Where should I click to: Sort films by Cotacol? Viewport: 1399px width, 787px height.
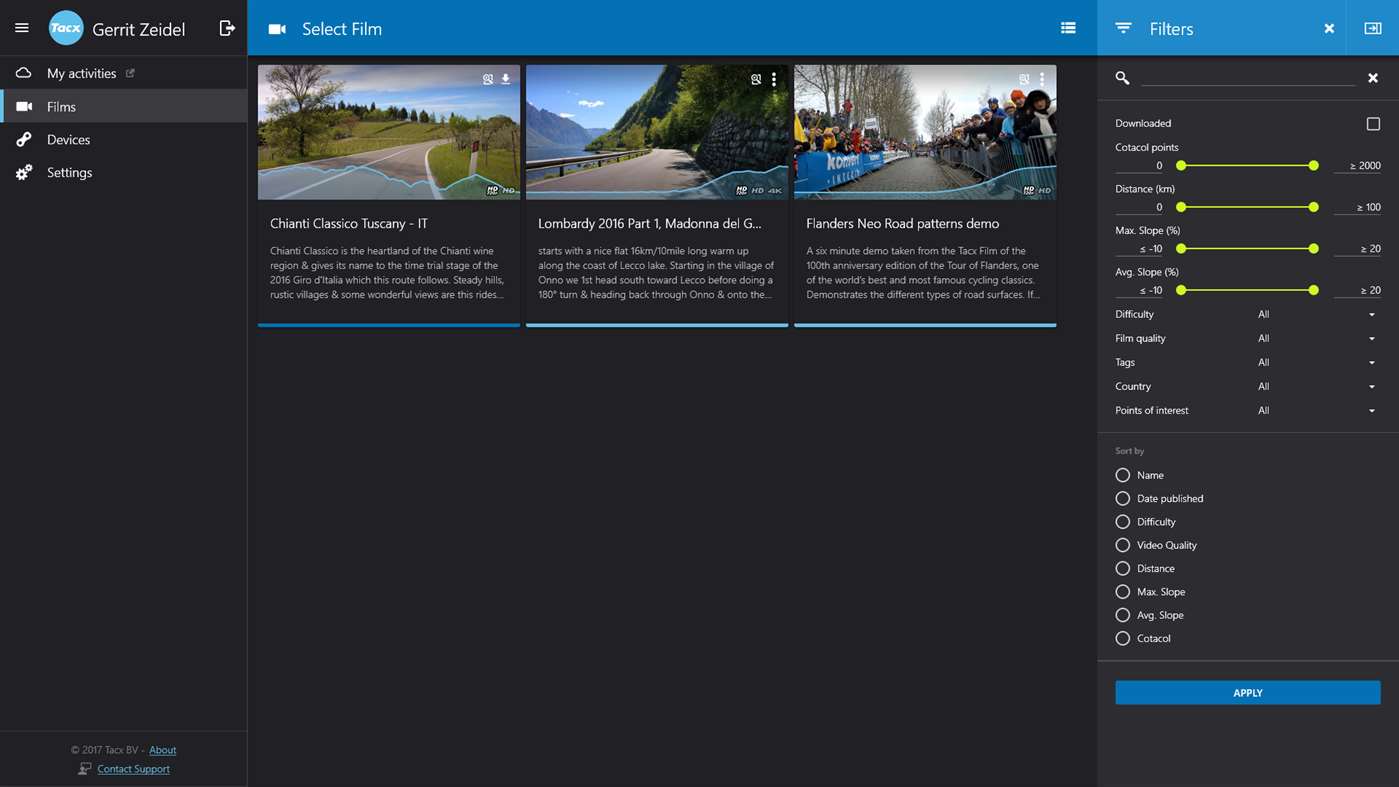click(x=1123, y=638)
